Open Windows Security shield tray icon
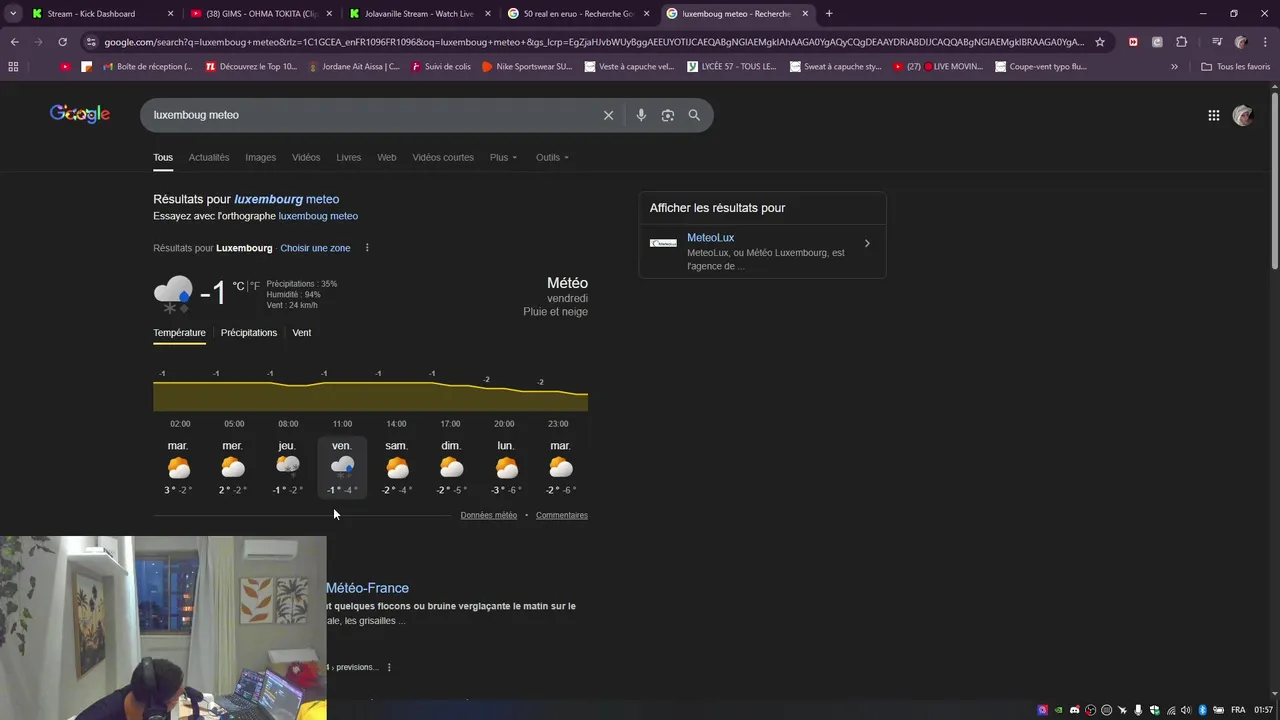Viewport: 1280px width, 720px height. click(x=1155, y=710)
